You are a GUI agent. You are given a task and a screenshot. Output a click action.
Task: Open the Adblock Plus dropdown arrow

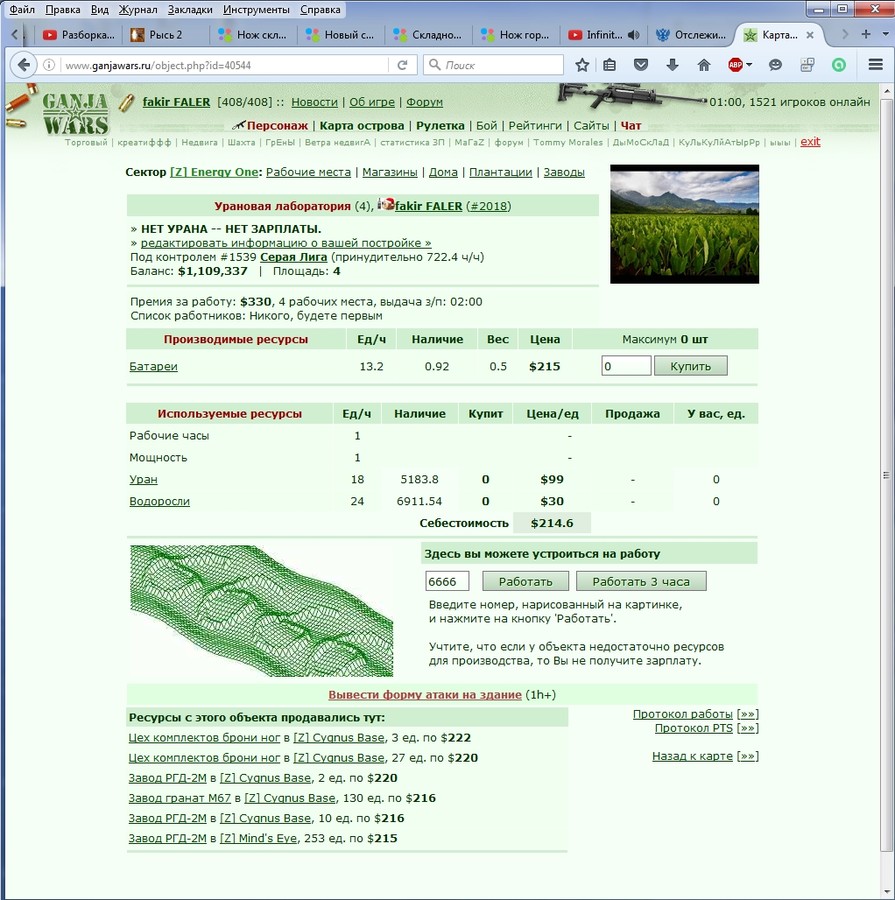coord(749,65)
